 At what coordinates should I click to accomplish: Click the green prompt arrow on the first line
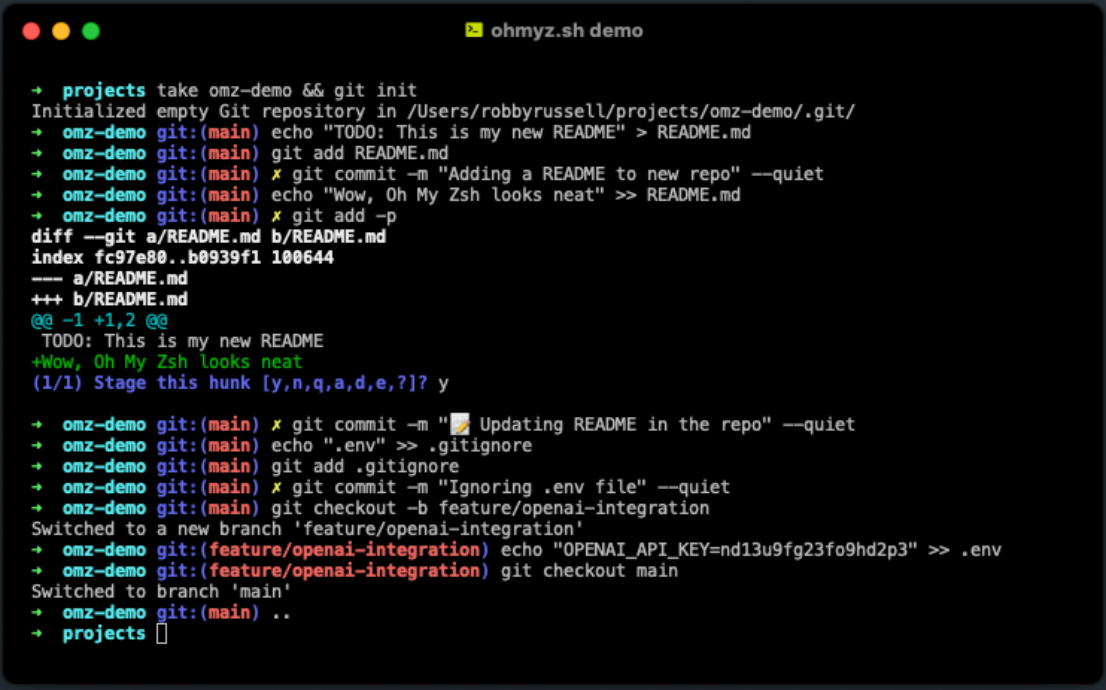(37, 90)
